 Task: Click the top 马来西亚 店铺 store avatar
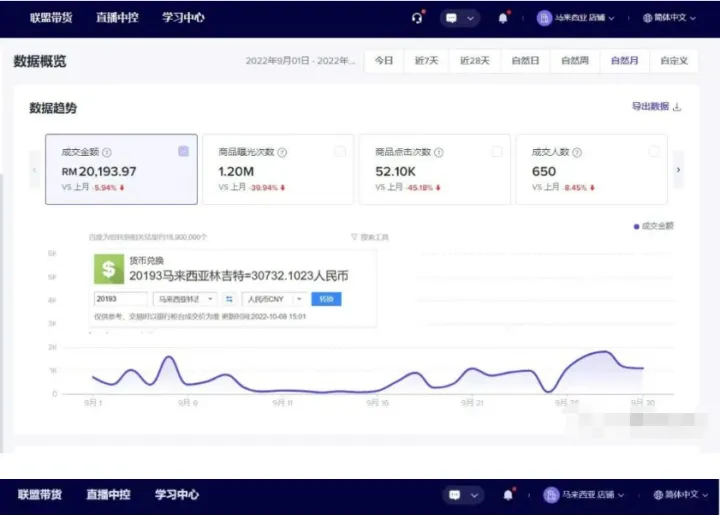544,18
